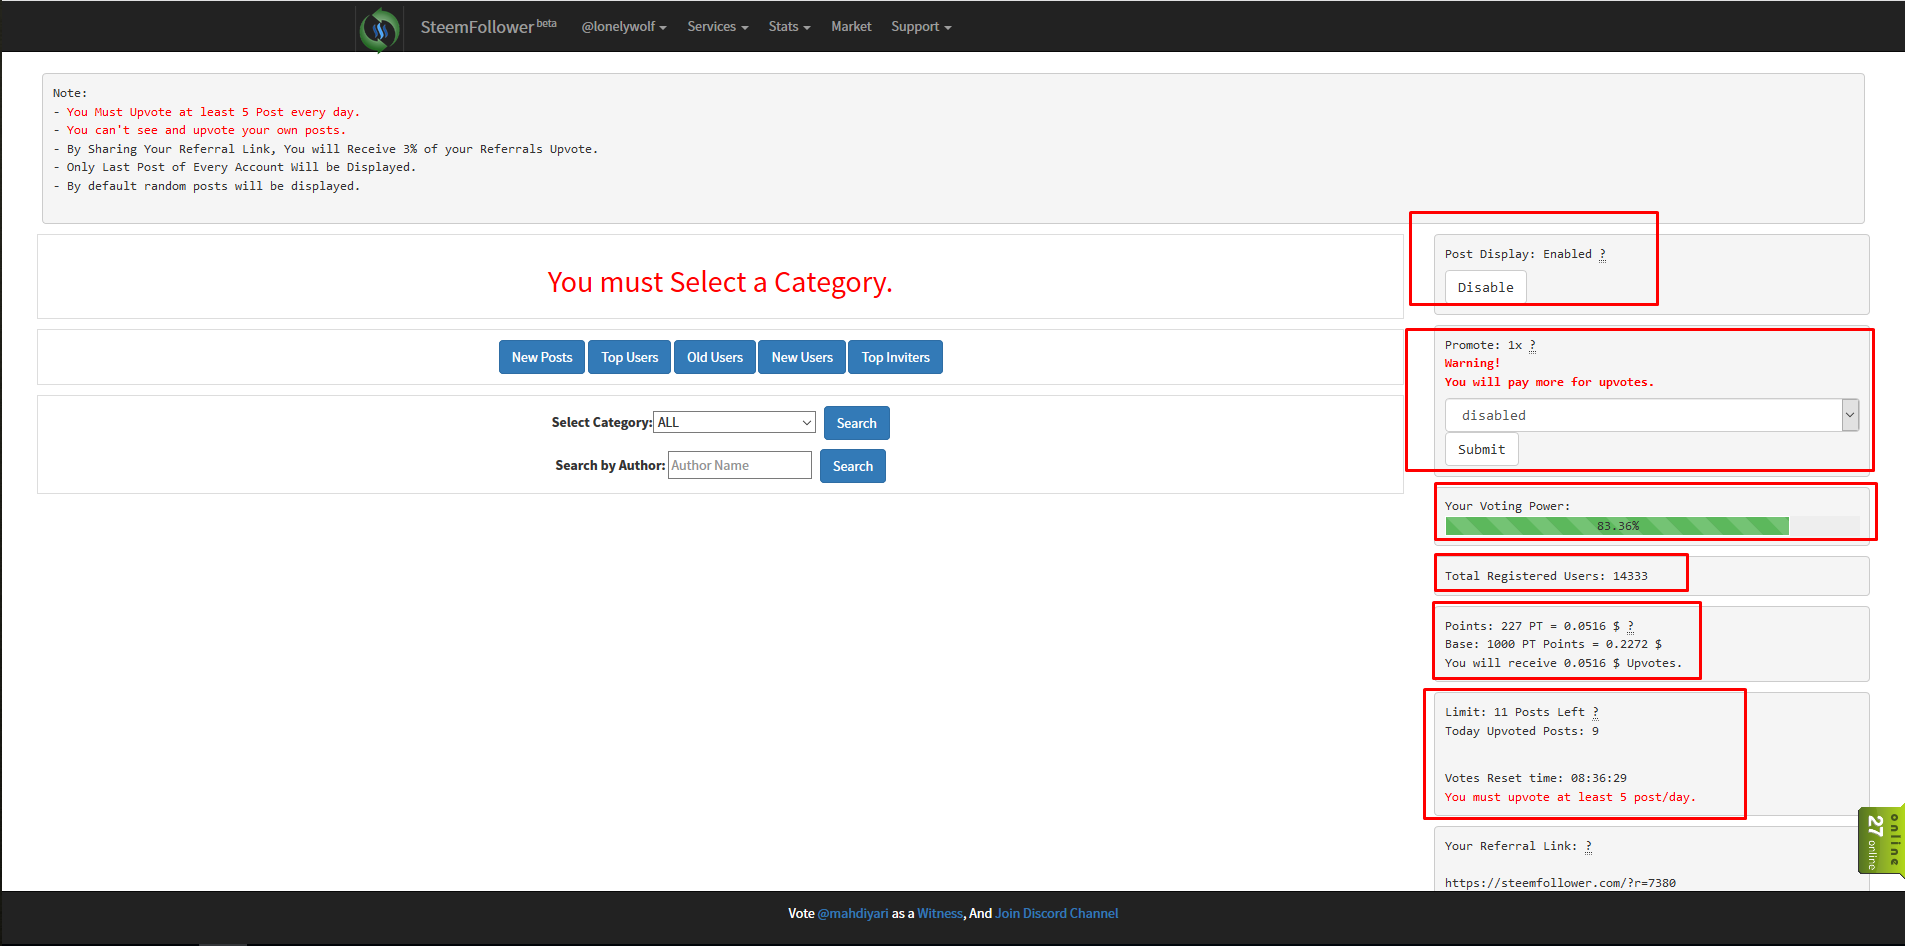
Task: View New Users list
Action: 802,357
